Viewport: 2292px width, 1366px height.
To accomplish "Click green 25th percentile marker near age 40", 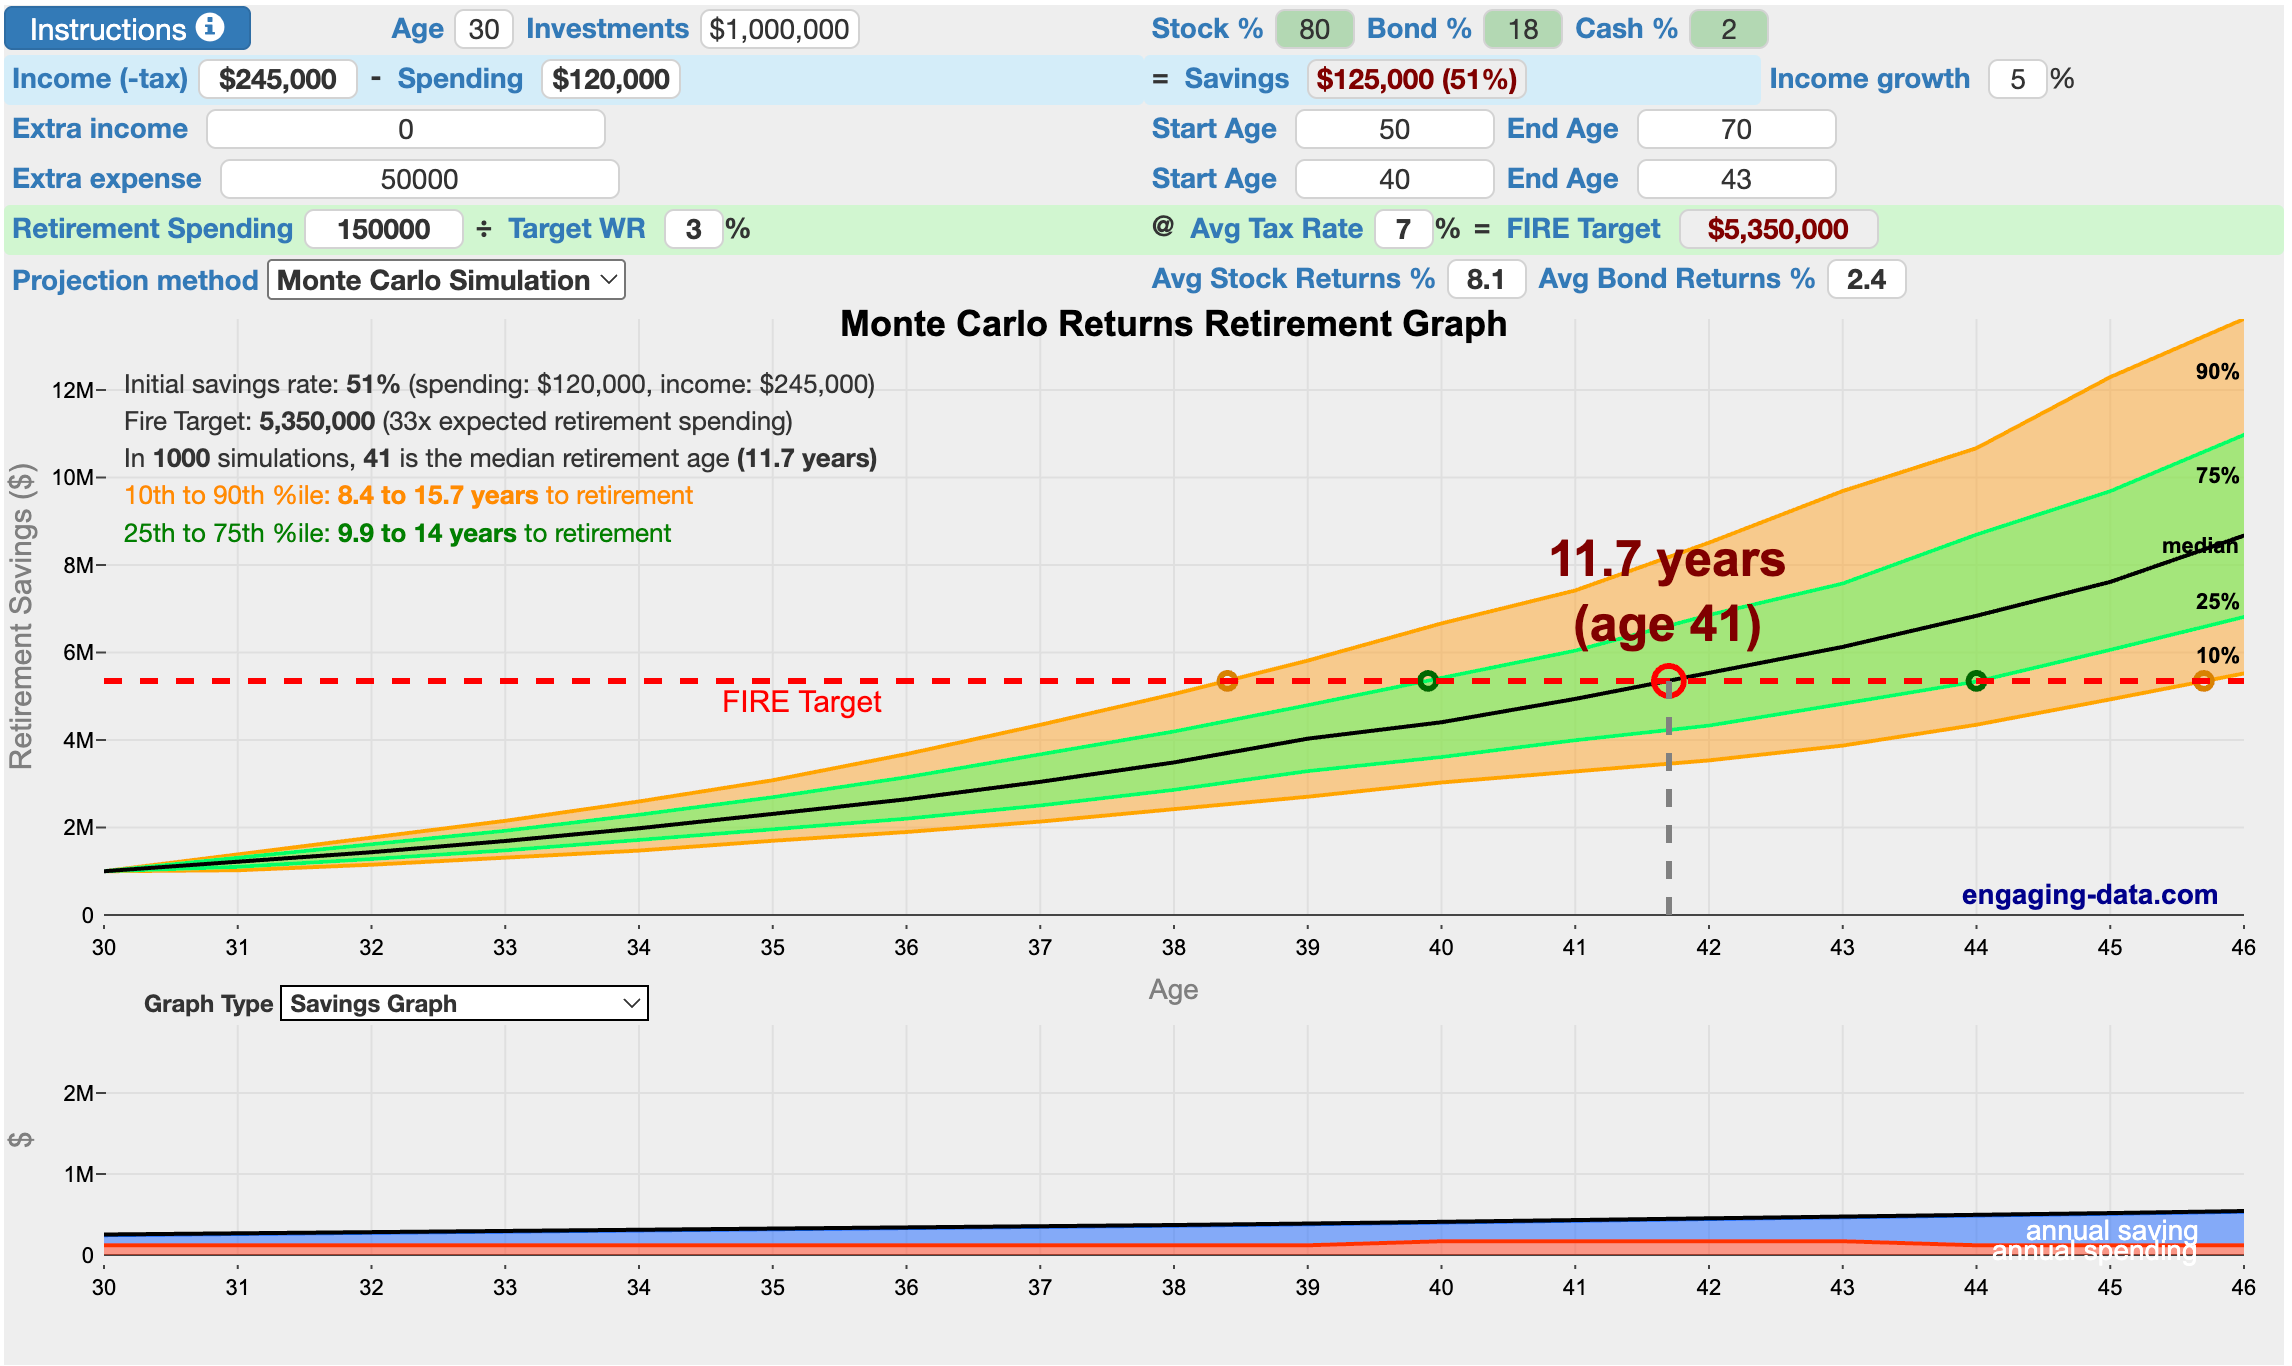I will pyautogui.click(x=1428, y=681).
